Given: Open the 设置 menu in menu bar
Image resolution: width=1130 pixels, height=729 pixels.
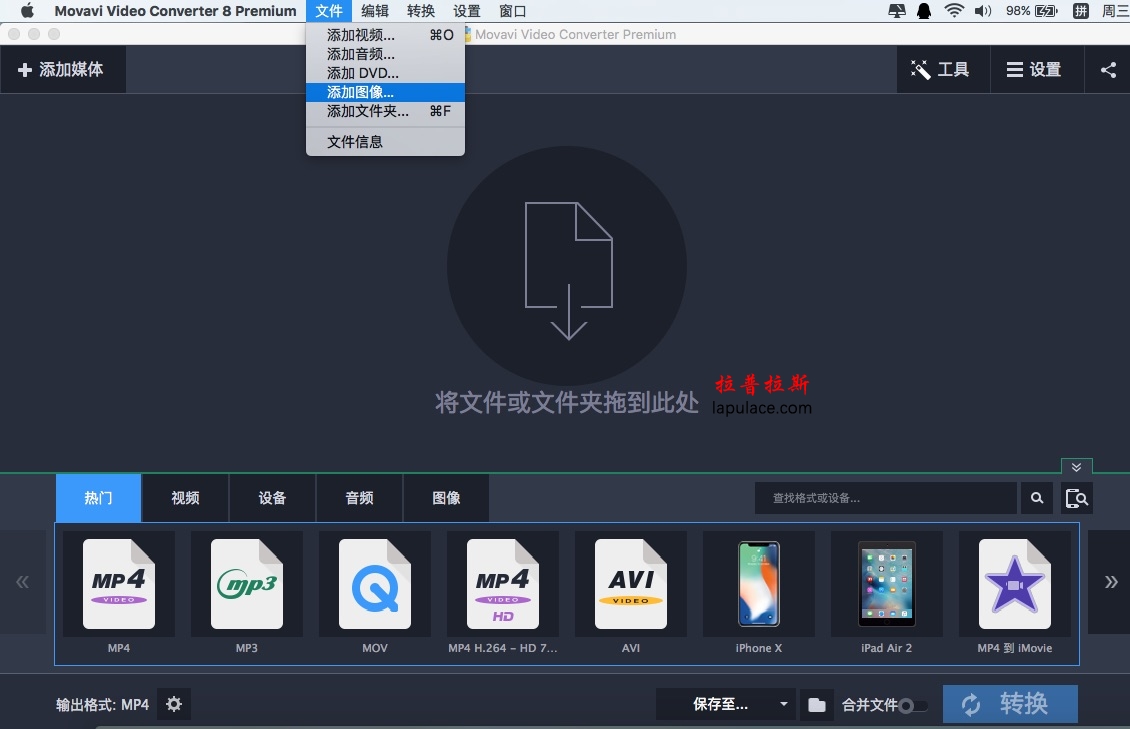Looking at the screenshot, I should [x=467, y=11].
